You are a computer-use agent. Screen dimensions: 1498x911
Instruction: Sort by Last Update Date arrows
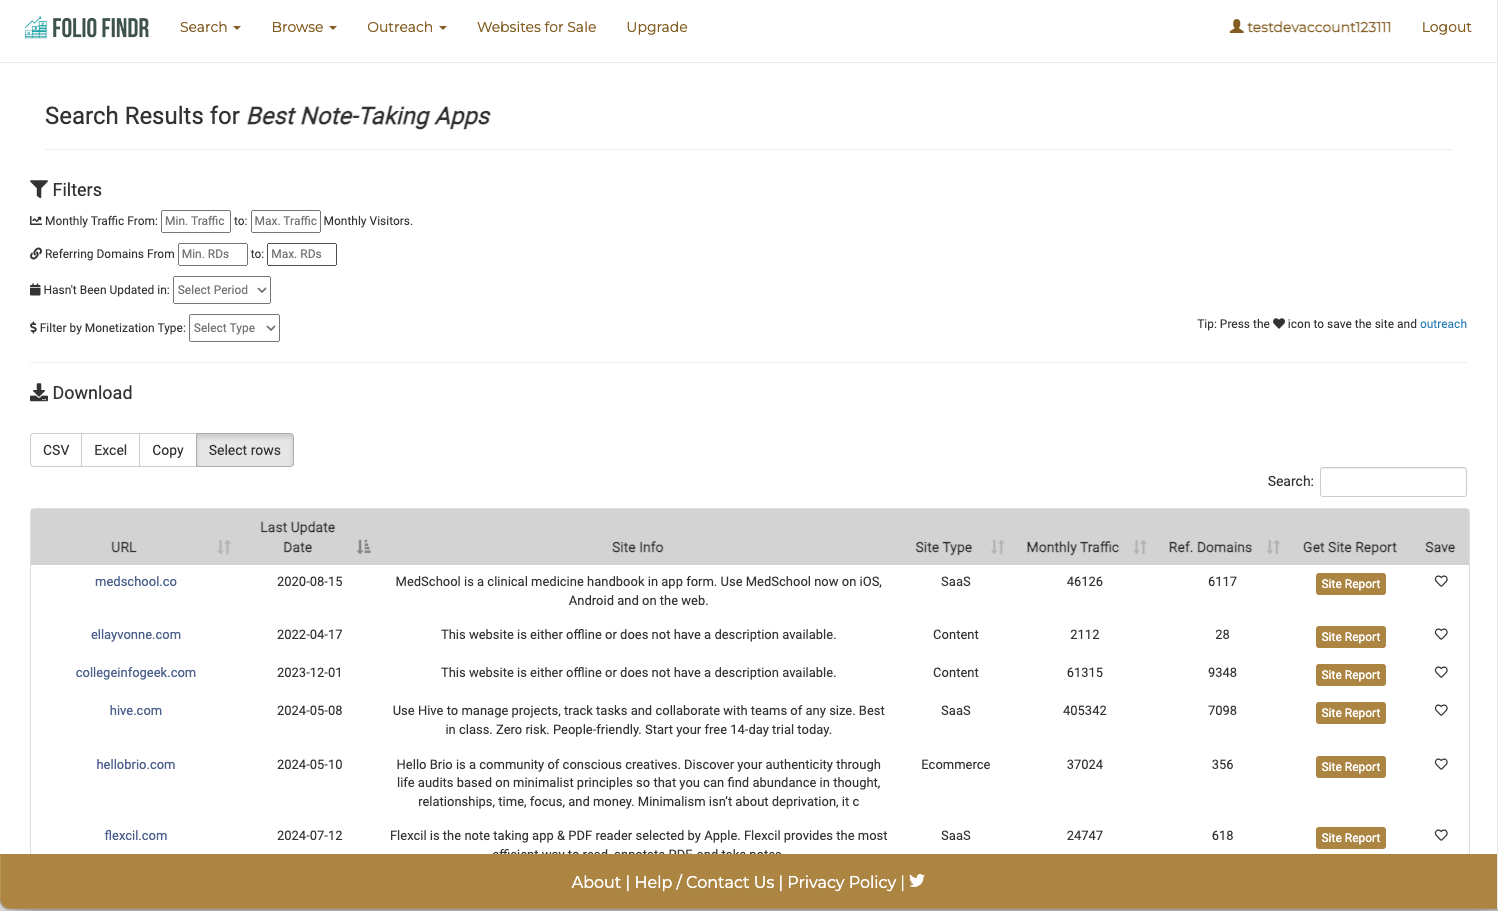point(364,547)
